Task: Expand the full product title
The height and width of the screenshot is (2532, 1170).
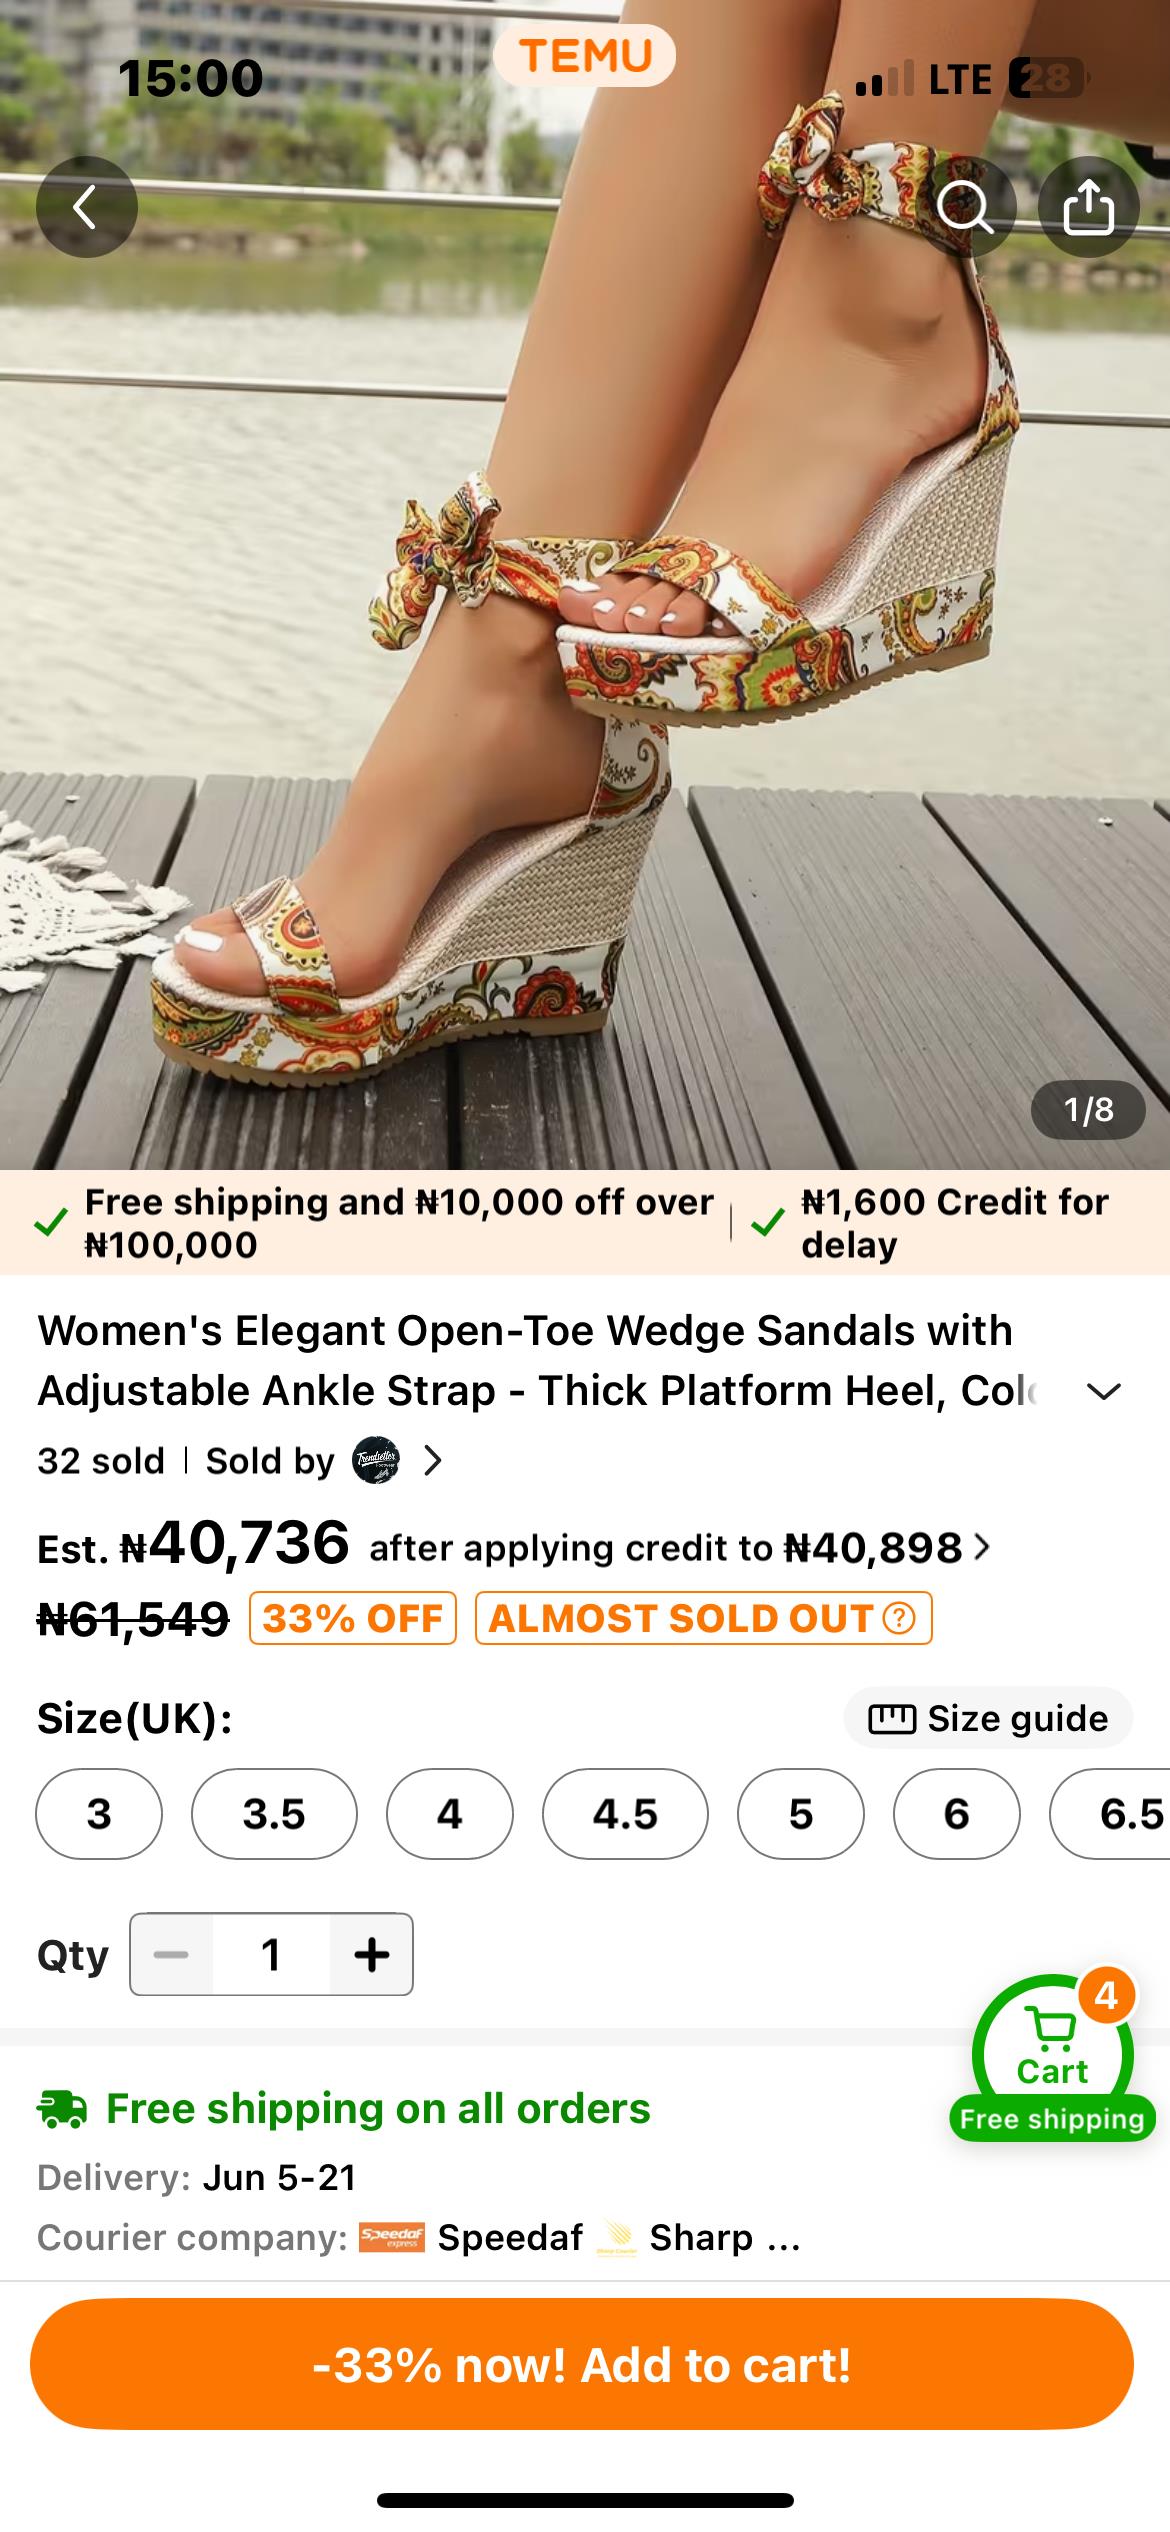Action: (1103, 1391)
